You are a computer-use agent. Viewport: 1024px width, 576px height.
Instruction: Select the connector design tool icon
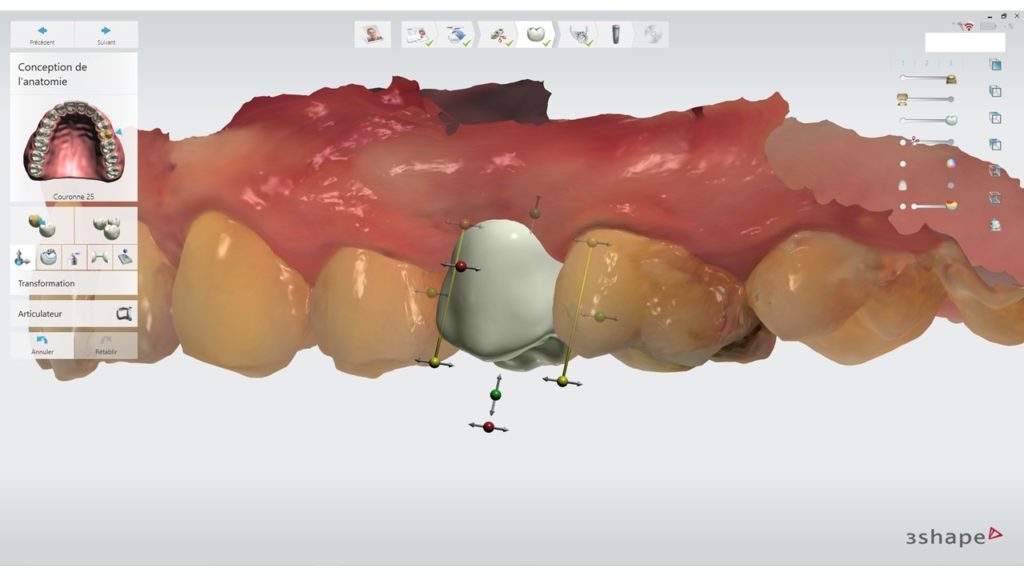pyautogui.click(x=100, y=257)
